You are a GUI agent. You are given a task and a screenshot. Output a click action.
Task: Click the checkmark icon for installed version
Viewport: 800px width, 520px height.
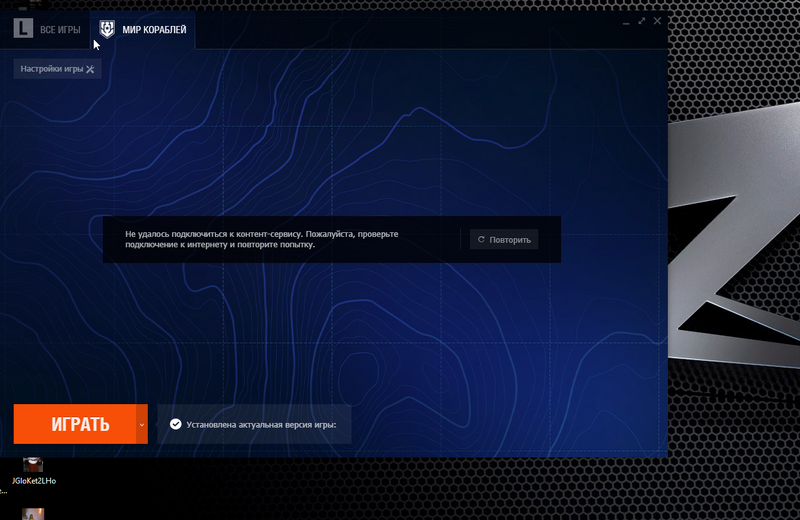(x=176, y=424)
